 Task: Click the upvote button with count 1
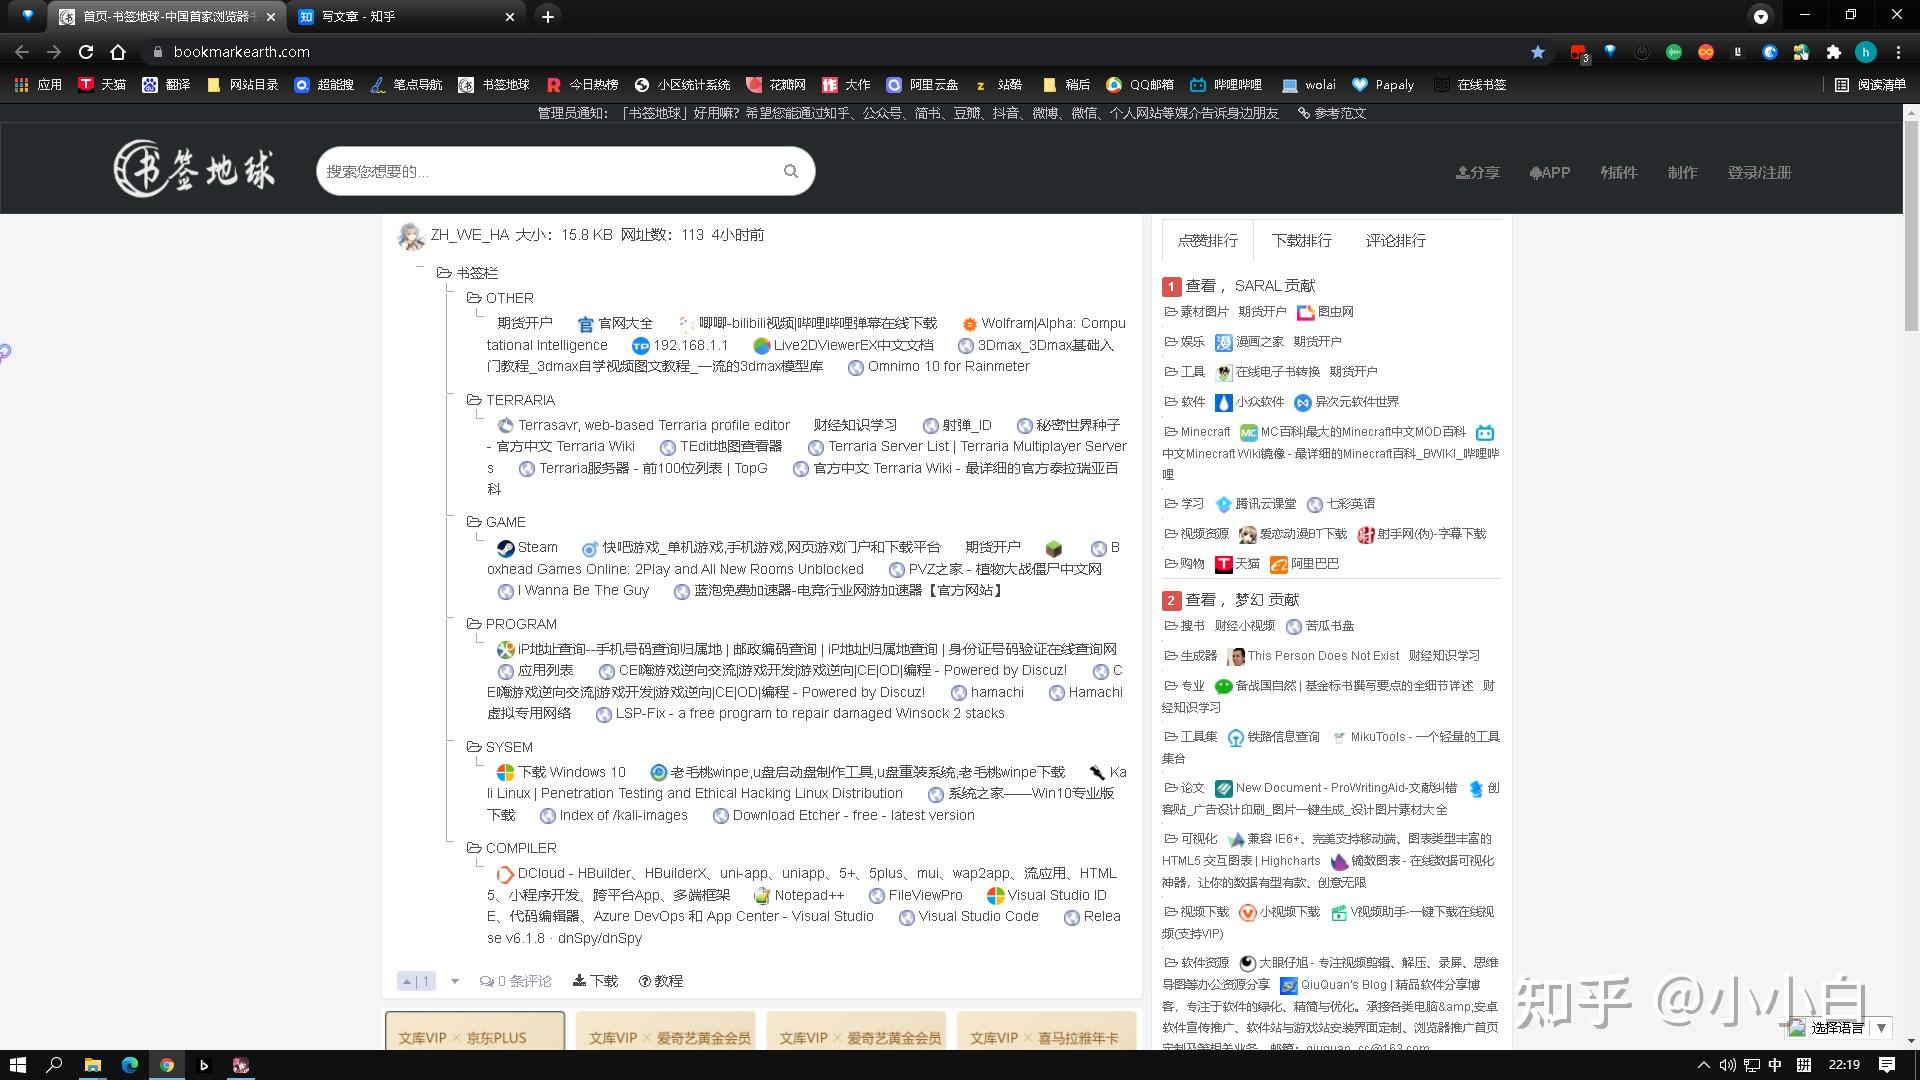pyautogui.click(x=416, y=981)
